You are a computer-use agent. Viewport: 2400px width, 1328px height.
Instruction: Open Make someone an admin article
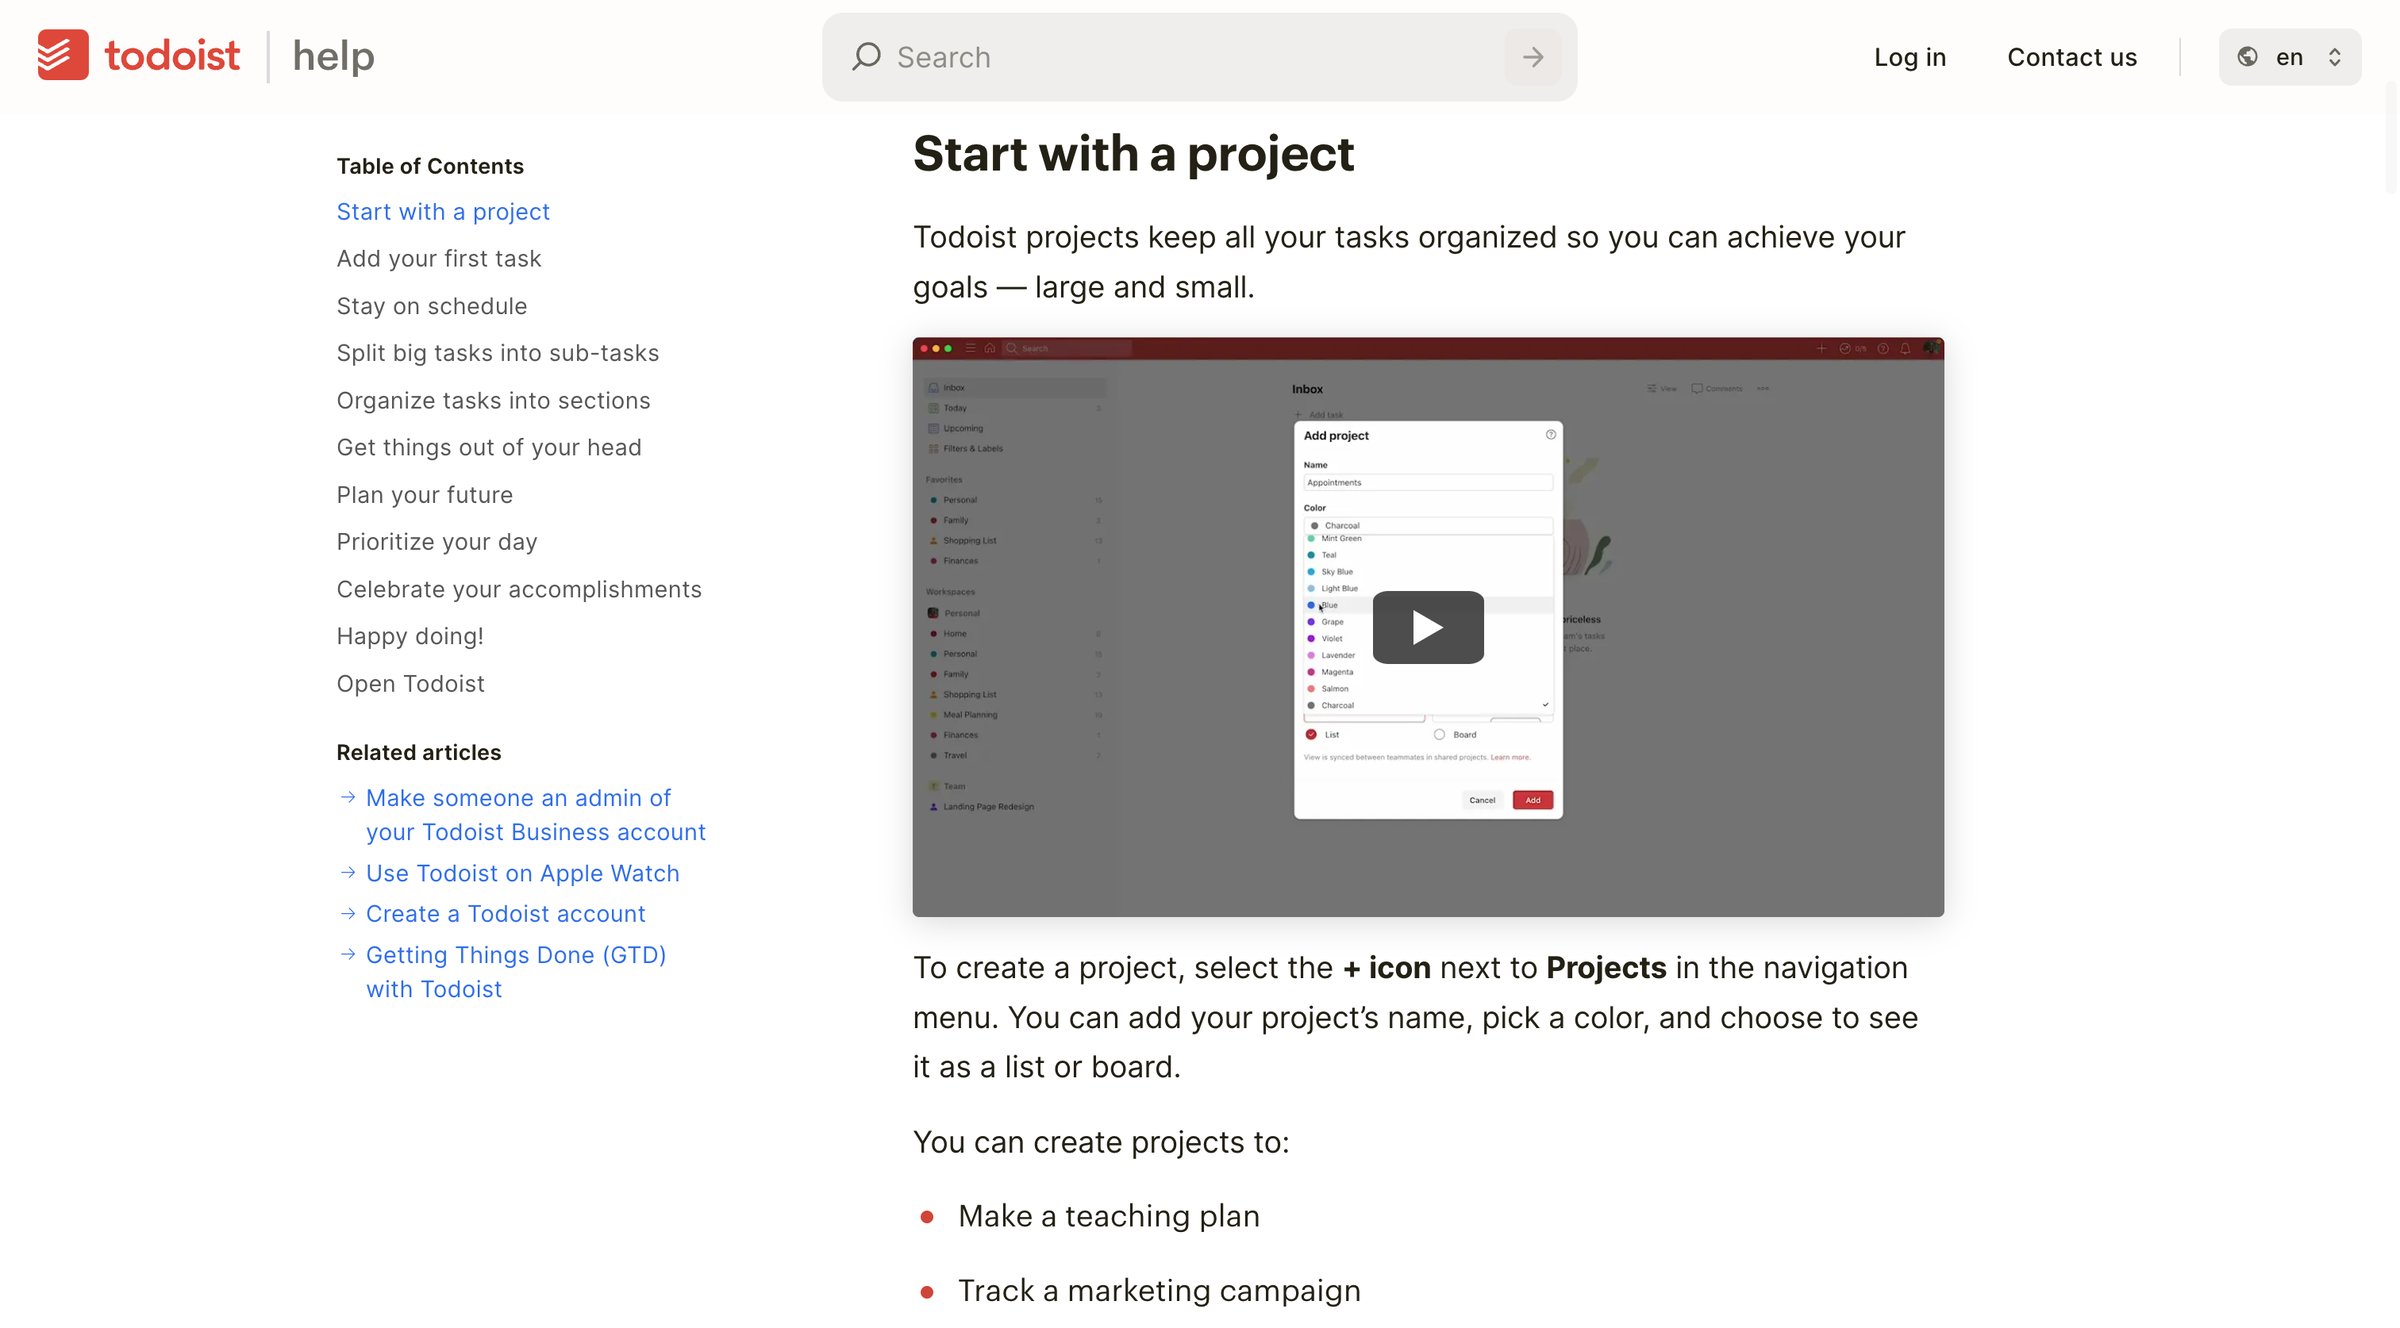[536, 815]
